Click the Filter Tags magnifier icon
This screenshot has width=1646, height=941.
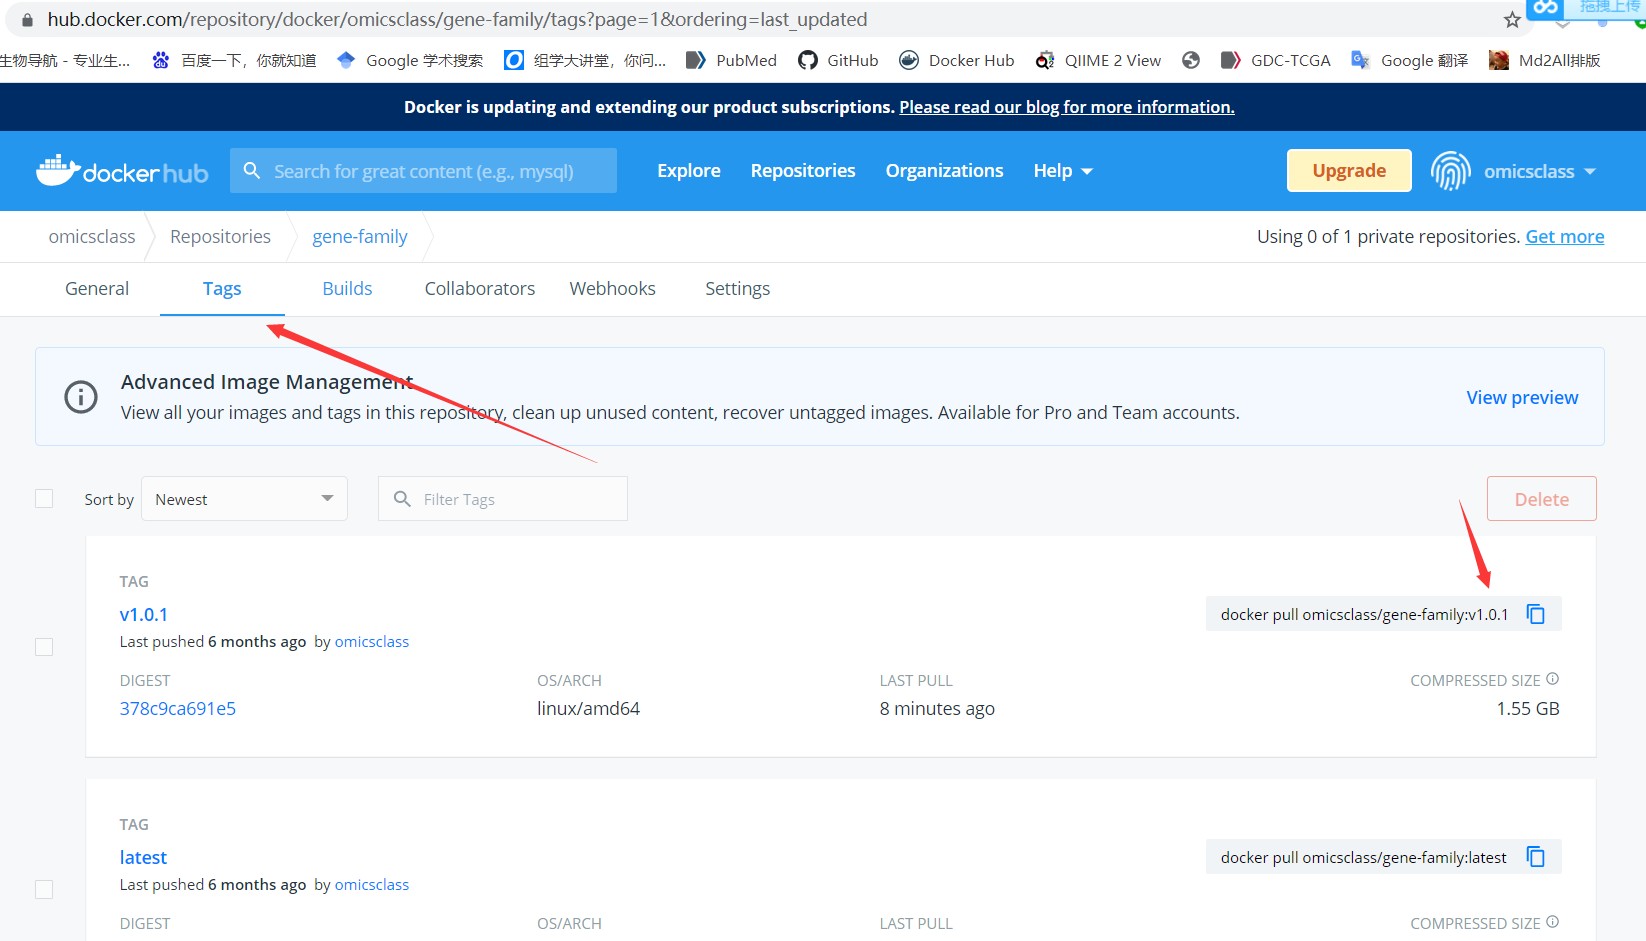click(x=402, y=499)
